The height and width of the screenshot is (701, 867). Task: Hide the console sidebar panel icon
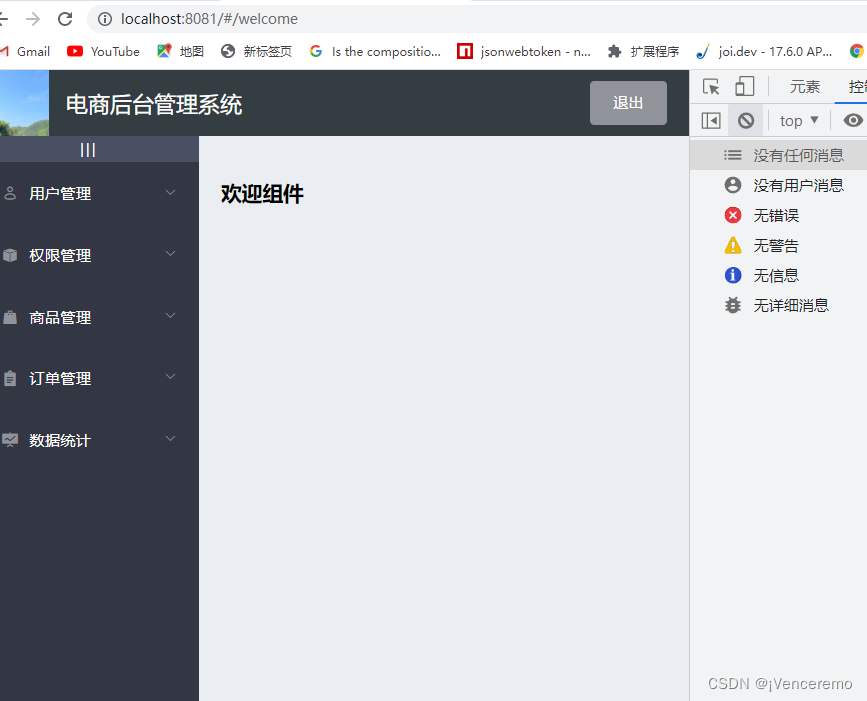tap(710, 120)
